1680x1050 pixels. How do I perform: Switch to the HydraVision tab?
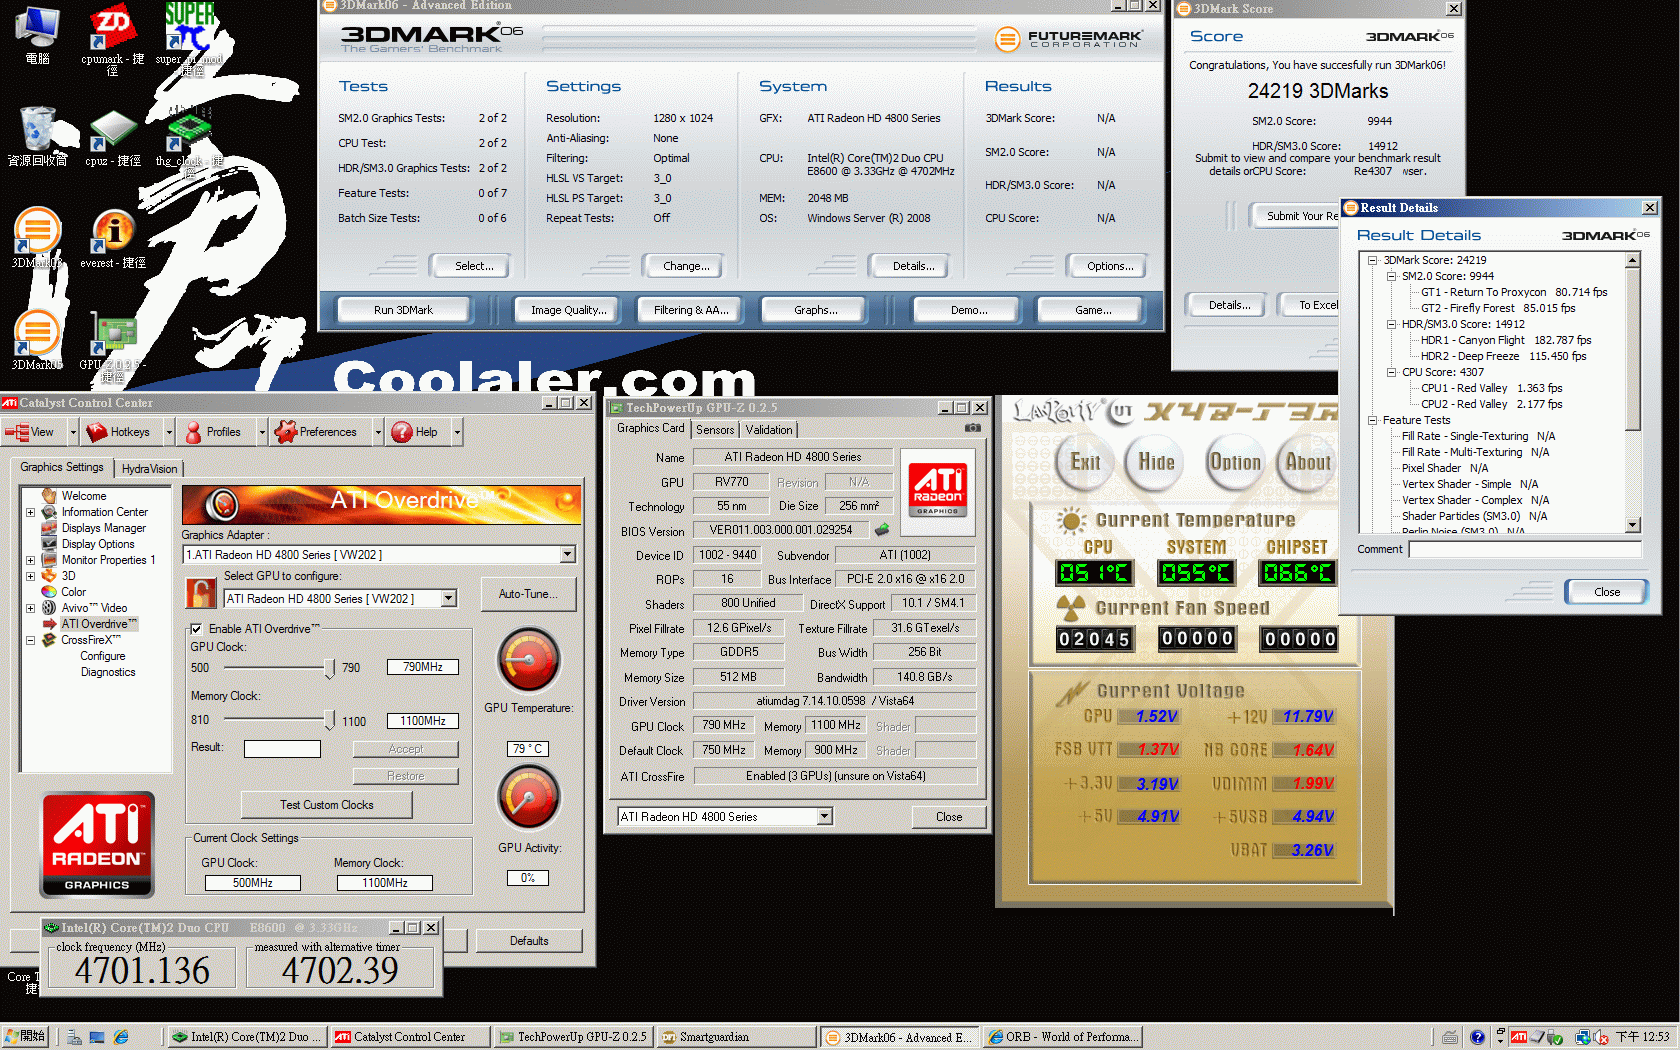(x=149, y=469)
